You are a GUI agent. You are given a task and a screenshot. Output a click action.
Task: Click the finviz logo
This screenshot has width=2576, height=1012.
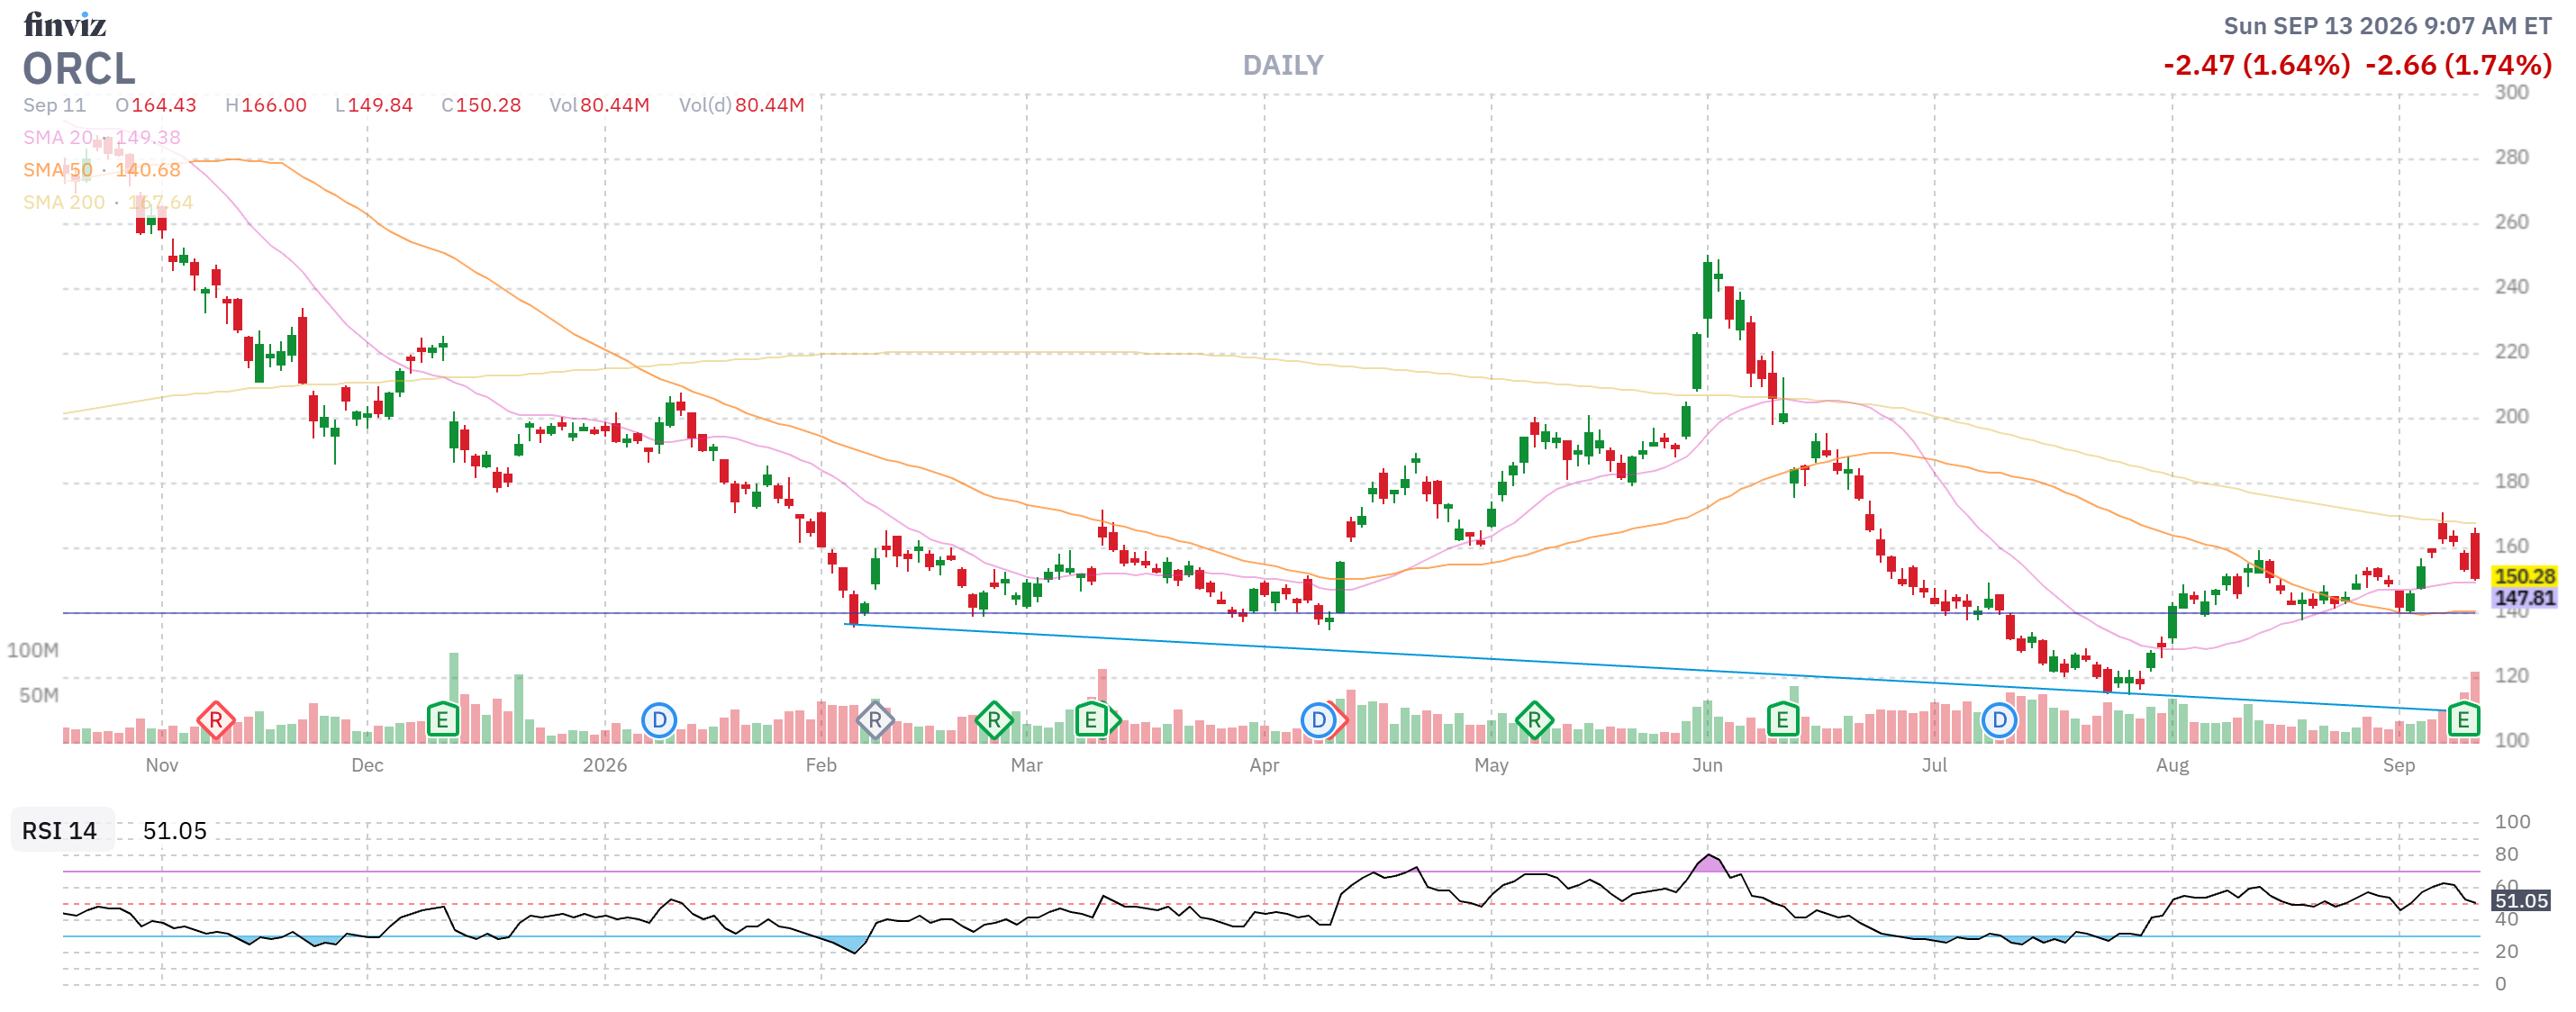coord(65,24)
